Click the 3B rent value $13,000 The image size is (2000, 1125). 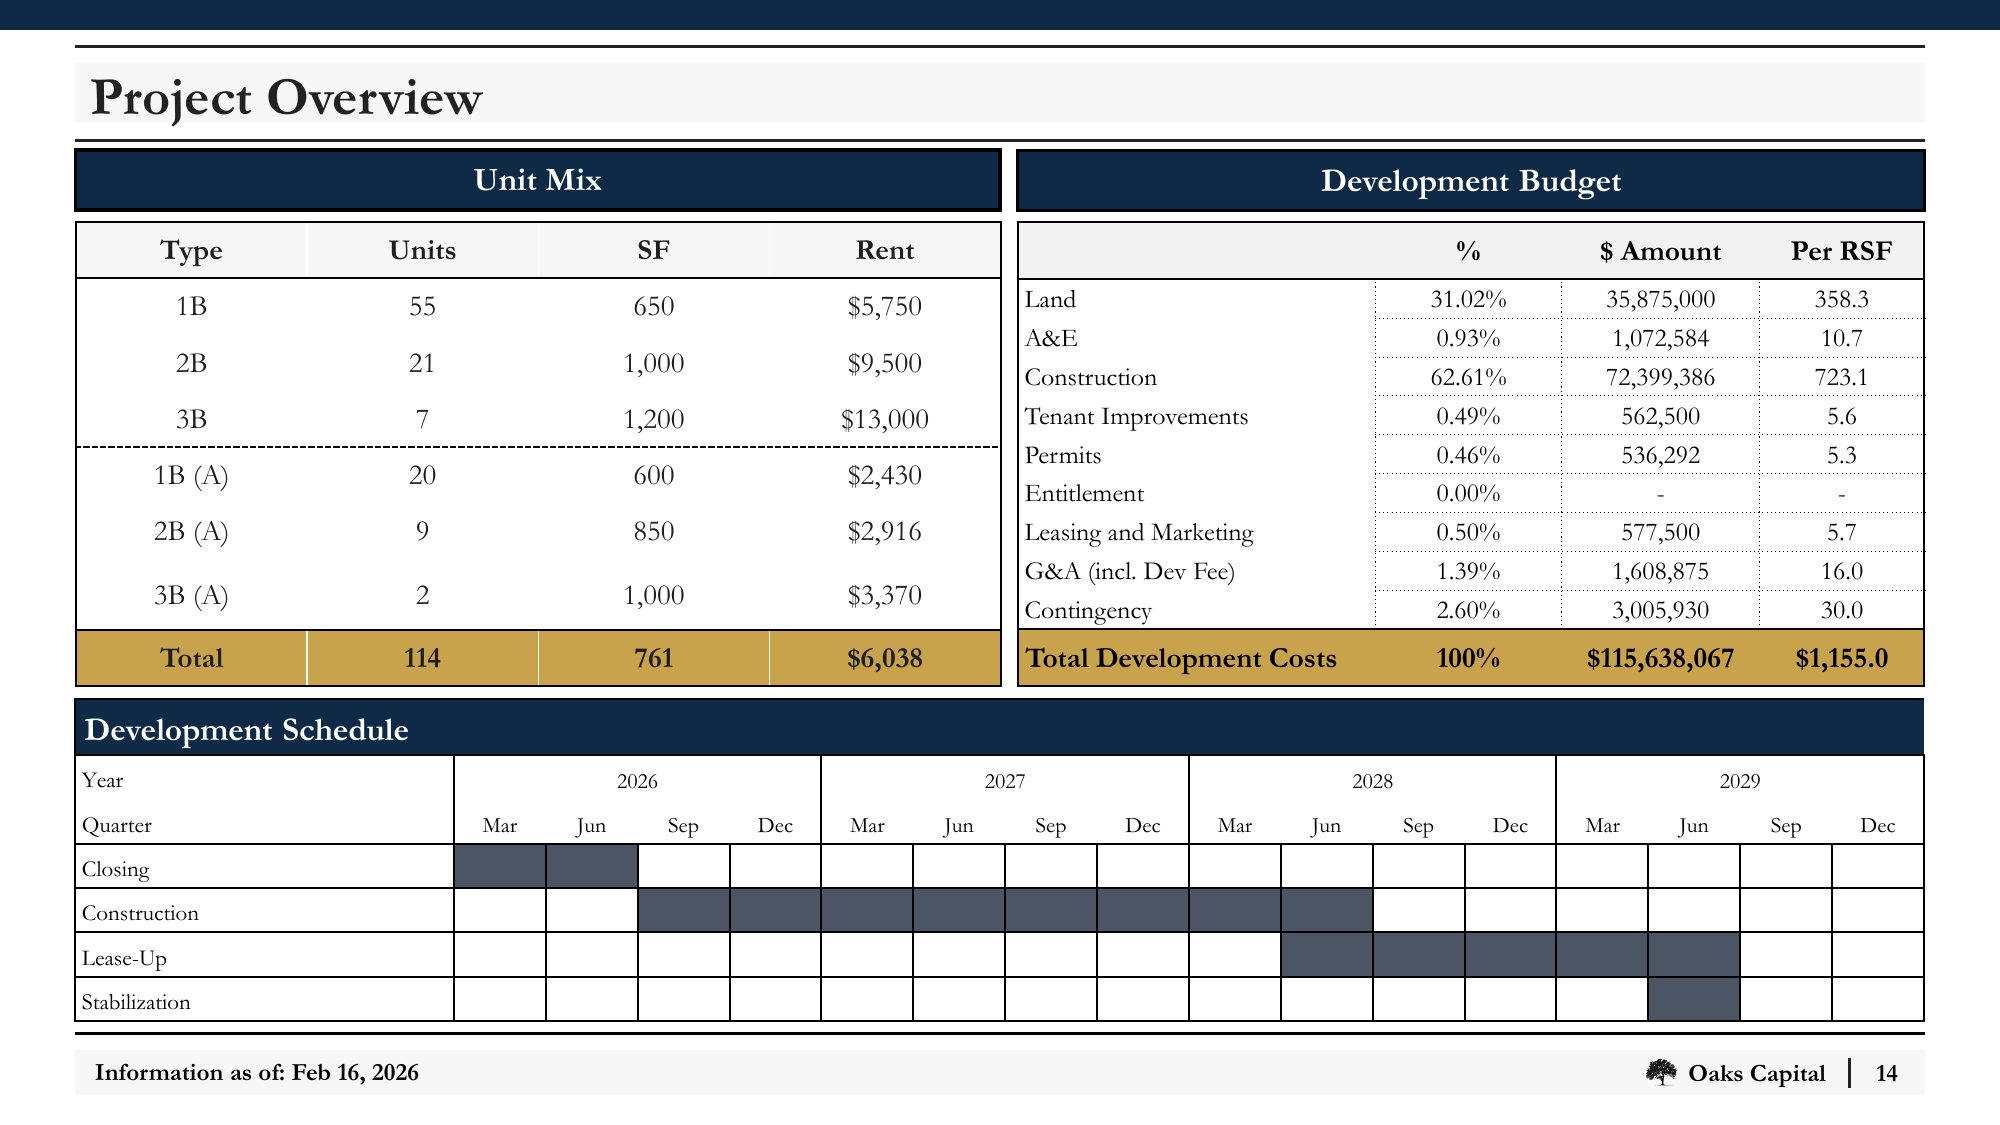(884, 419)
